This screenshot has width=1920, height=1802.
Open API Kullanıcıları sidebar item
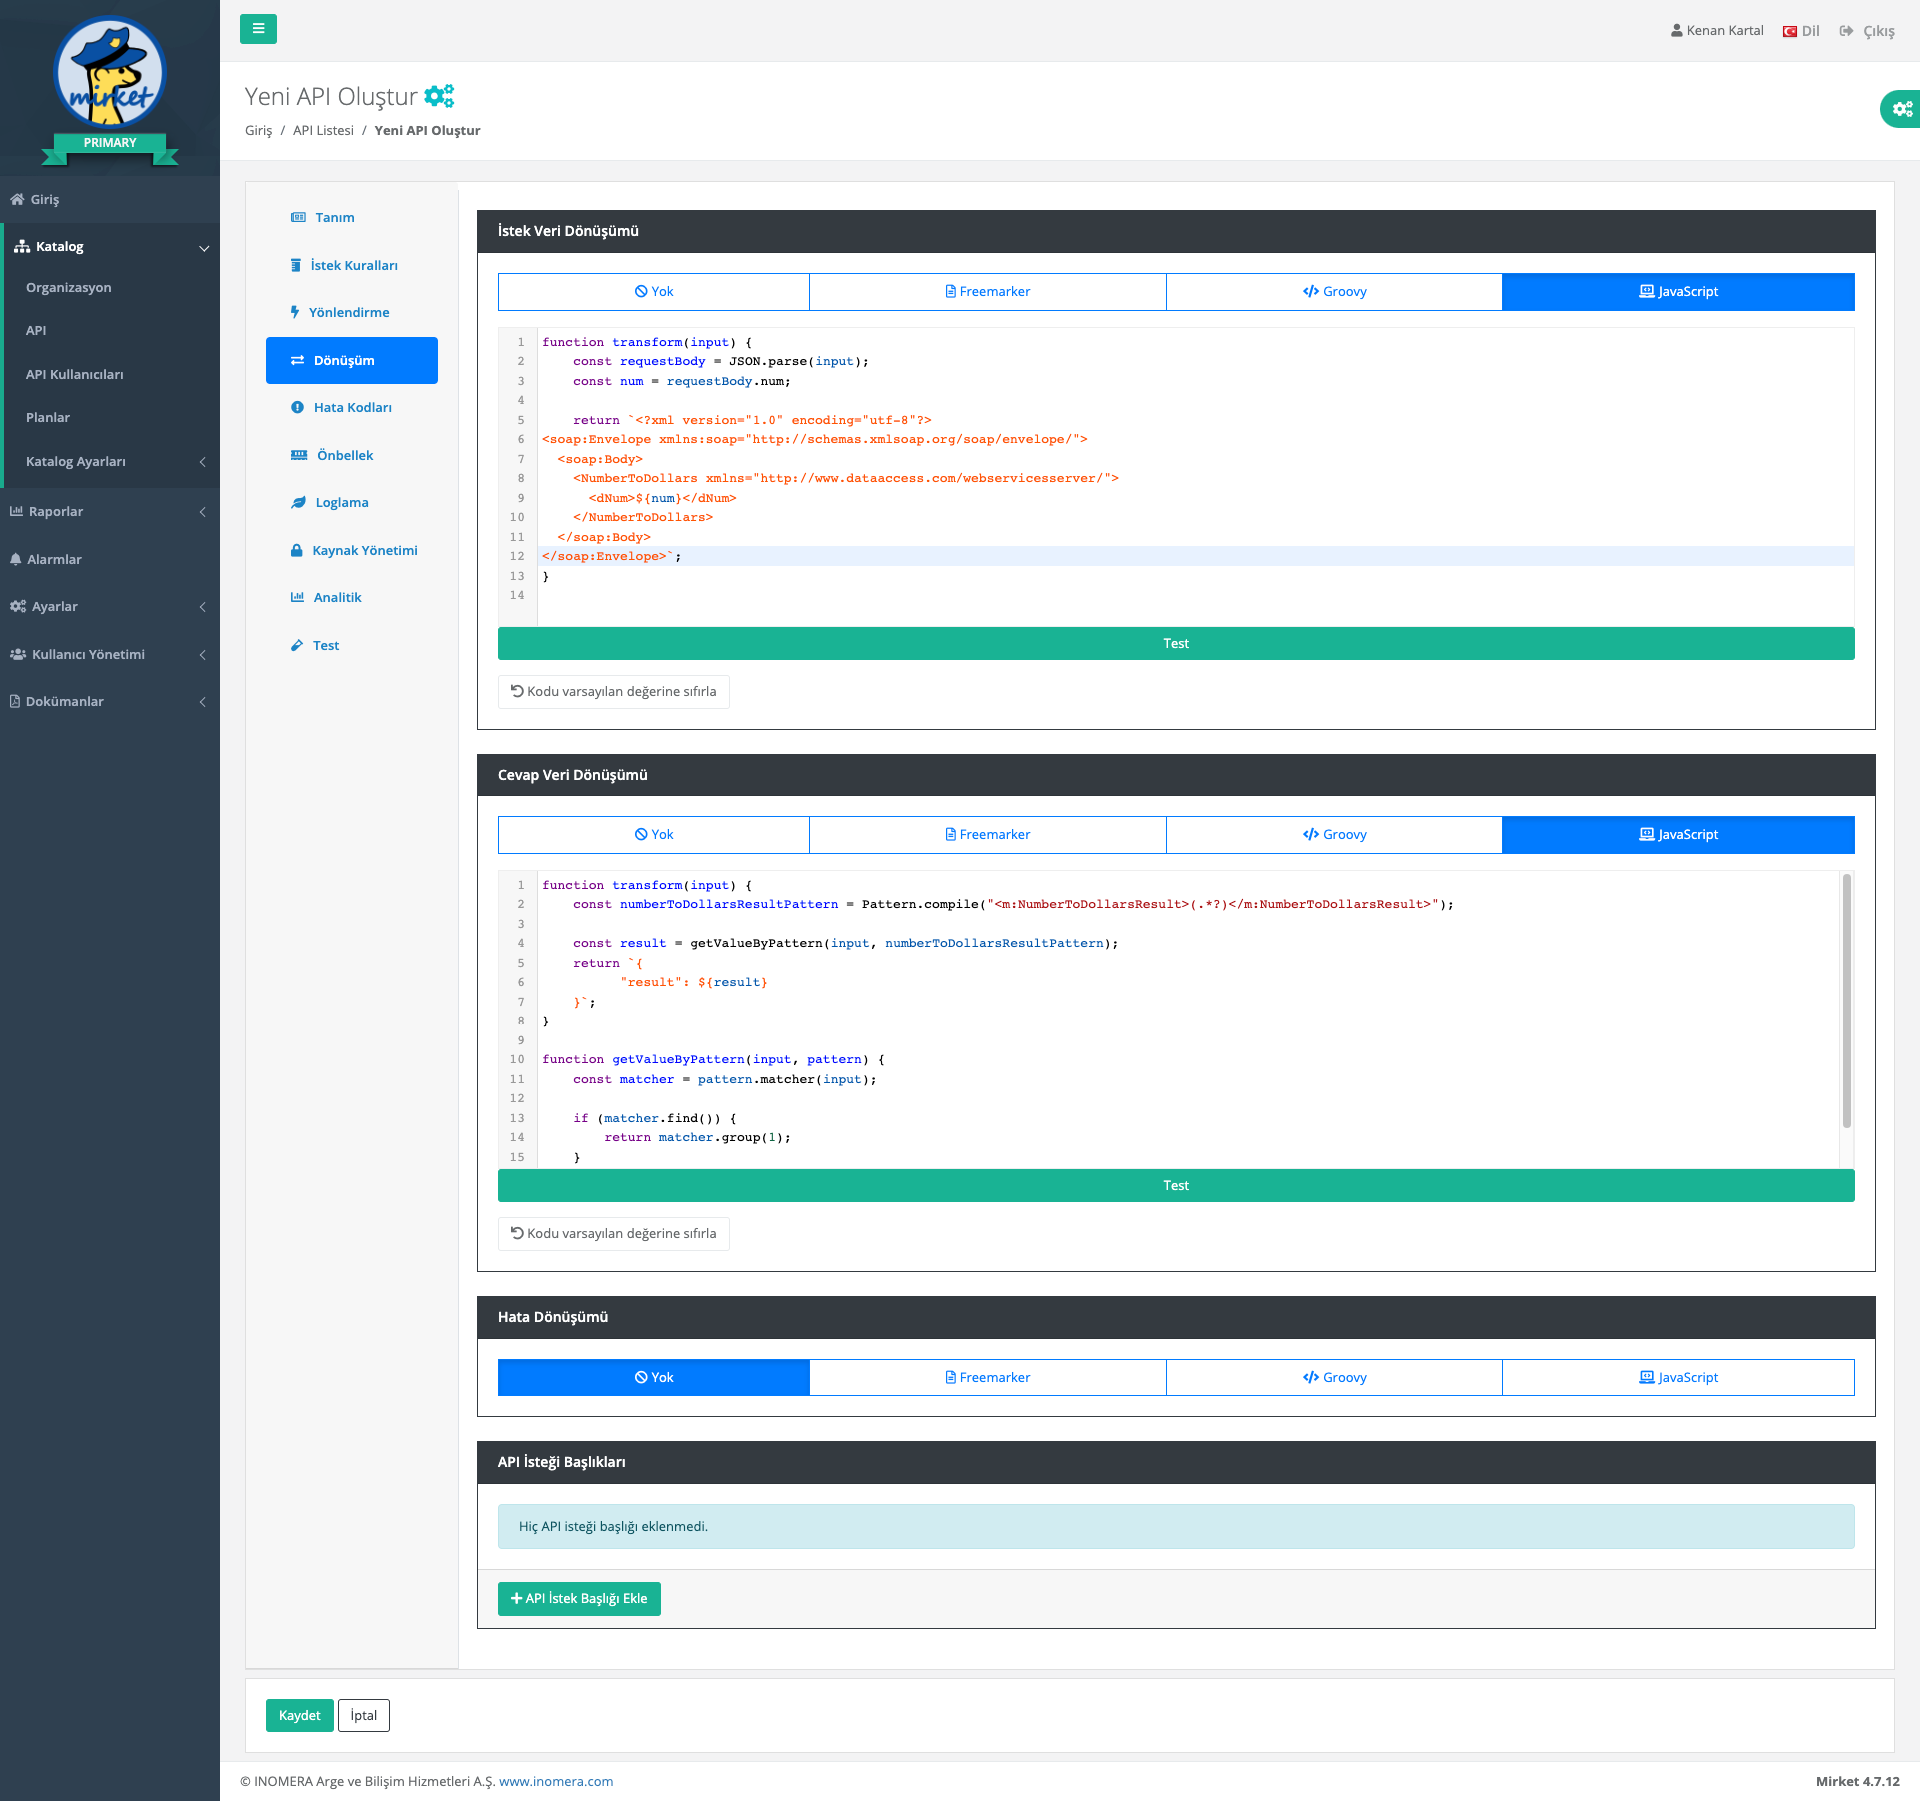tap(75, 374)
